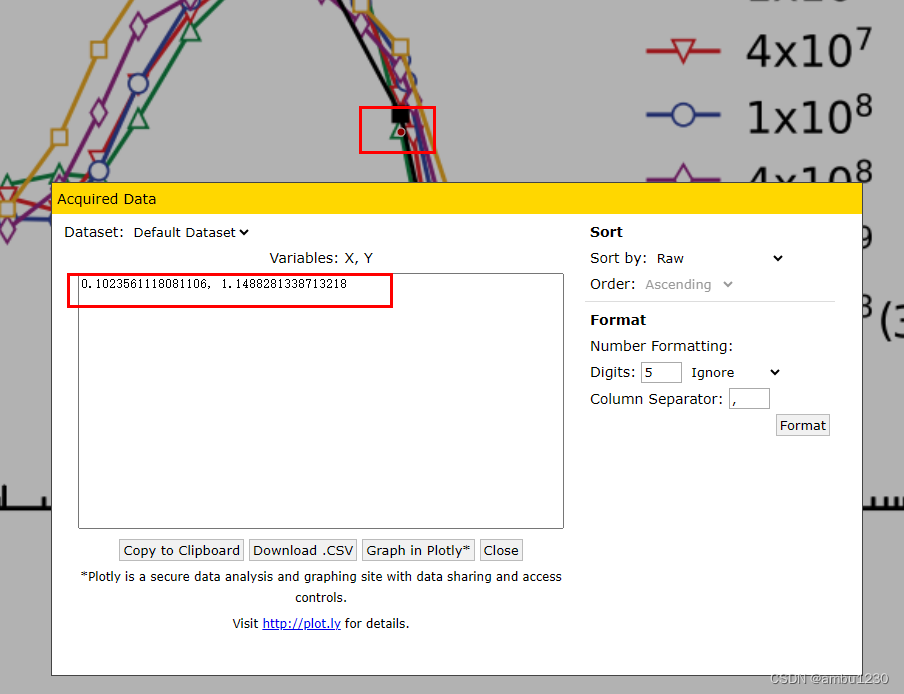This screenshot has height=694, width=904.
Task: Click the Column Separator input field
Action: click(749, 398)
